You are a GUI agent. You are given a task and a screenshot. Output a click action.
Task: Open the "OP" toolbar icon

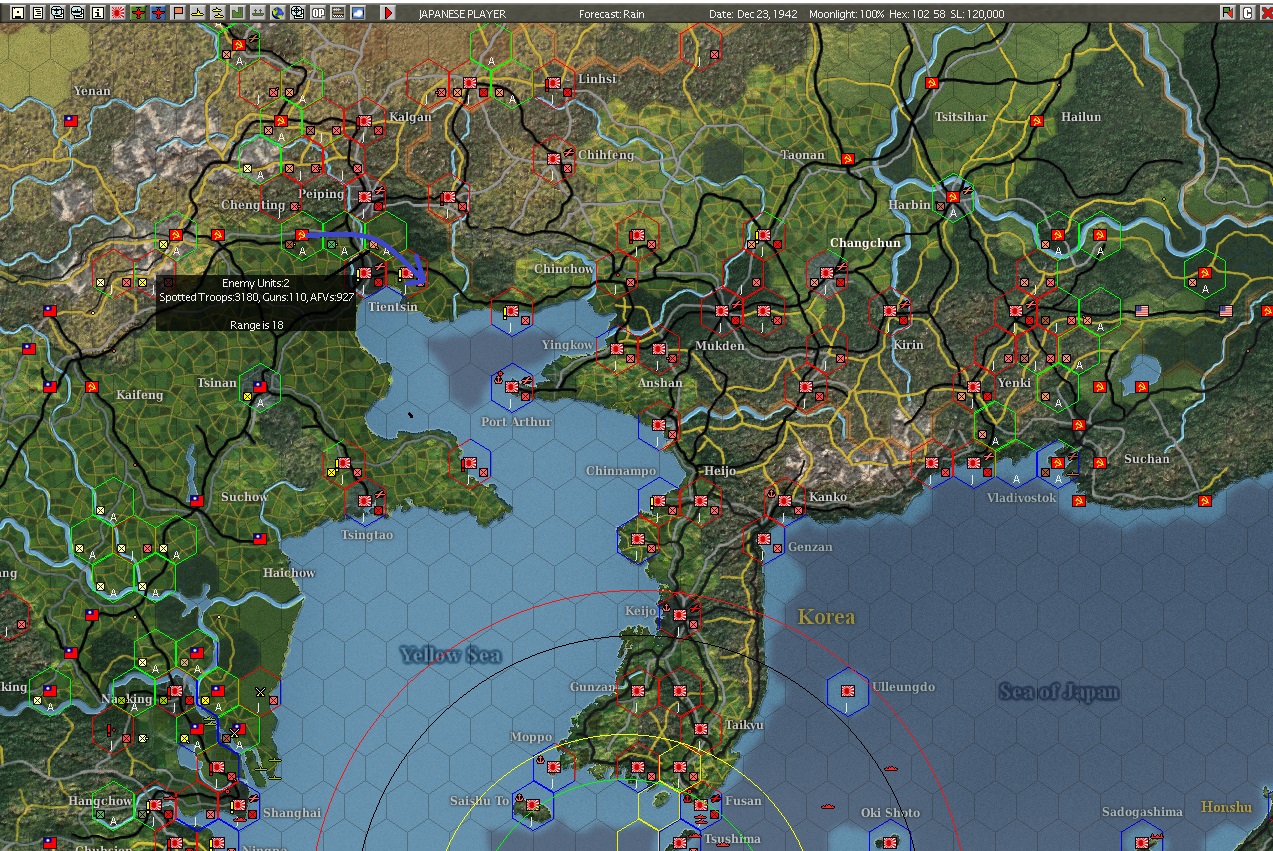(318, 13)
